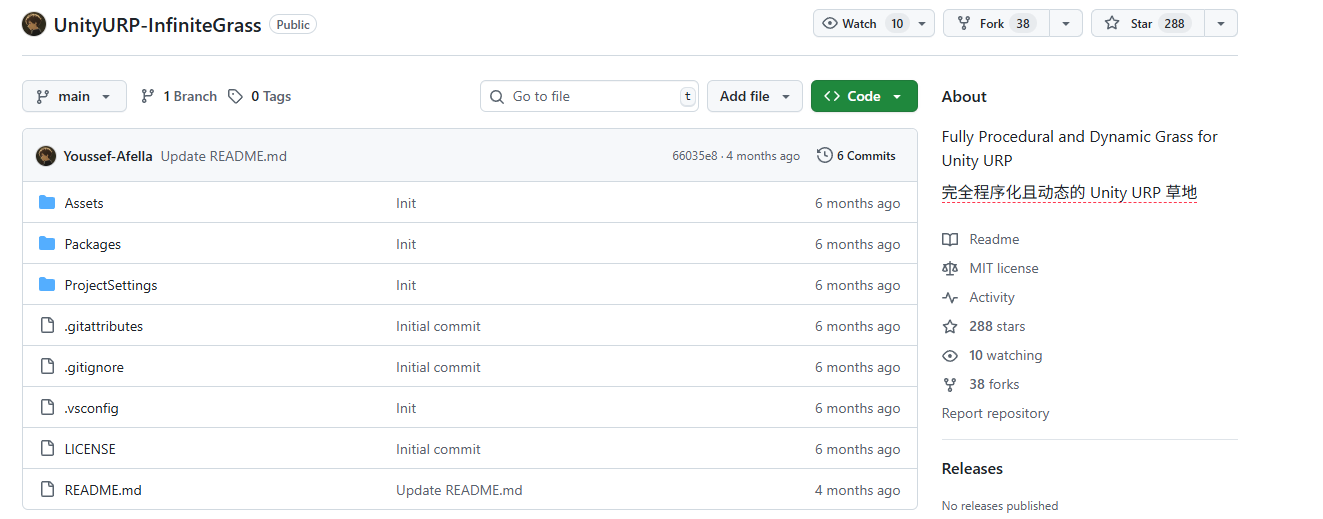
Task: Click the pulse icon beside Activity
Action: 950,297
